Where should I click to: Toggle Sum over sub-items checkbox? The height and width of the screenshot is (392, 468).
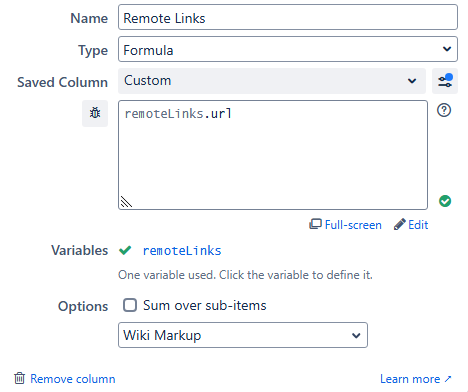(x=130, y=305)
